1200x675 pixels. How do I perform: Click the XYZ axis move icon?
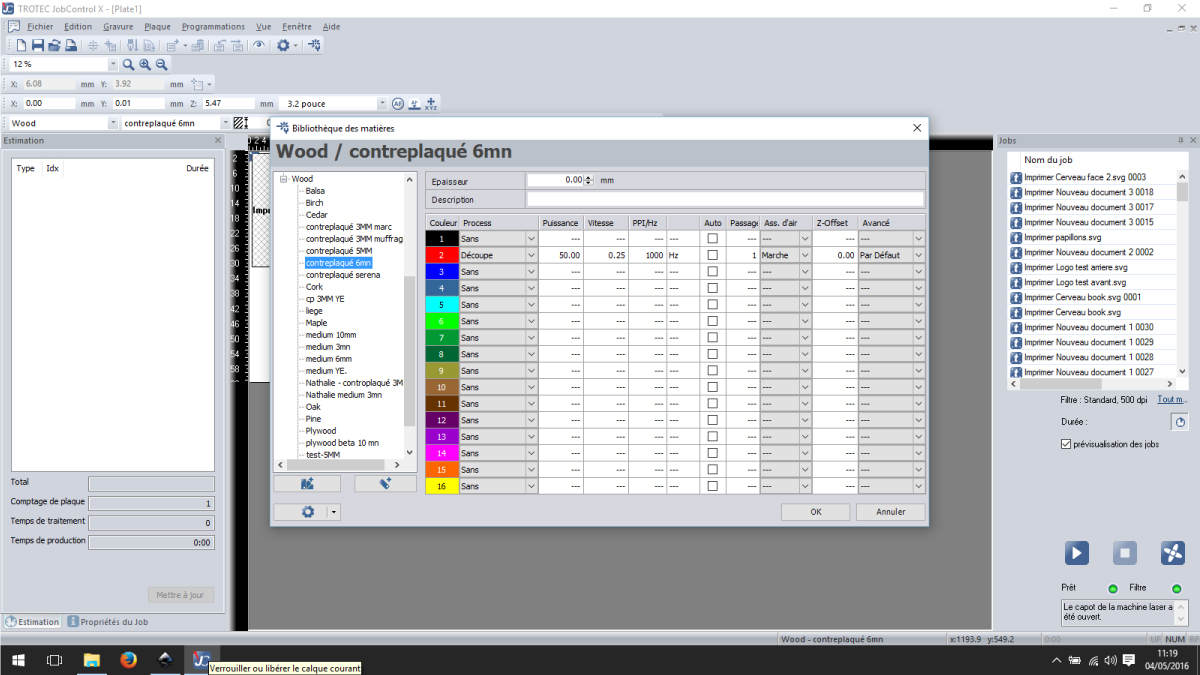(431, 103)
